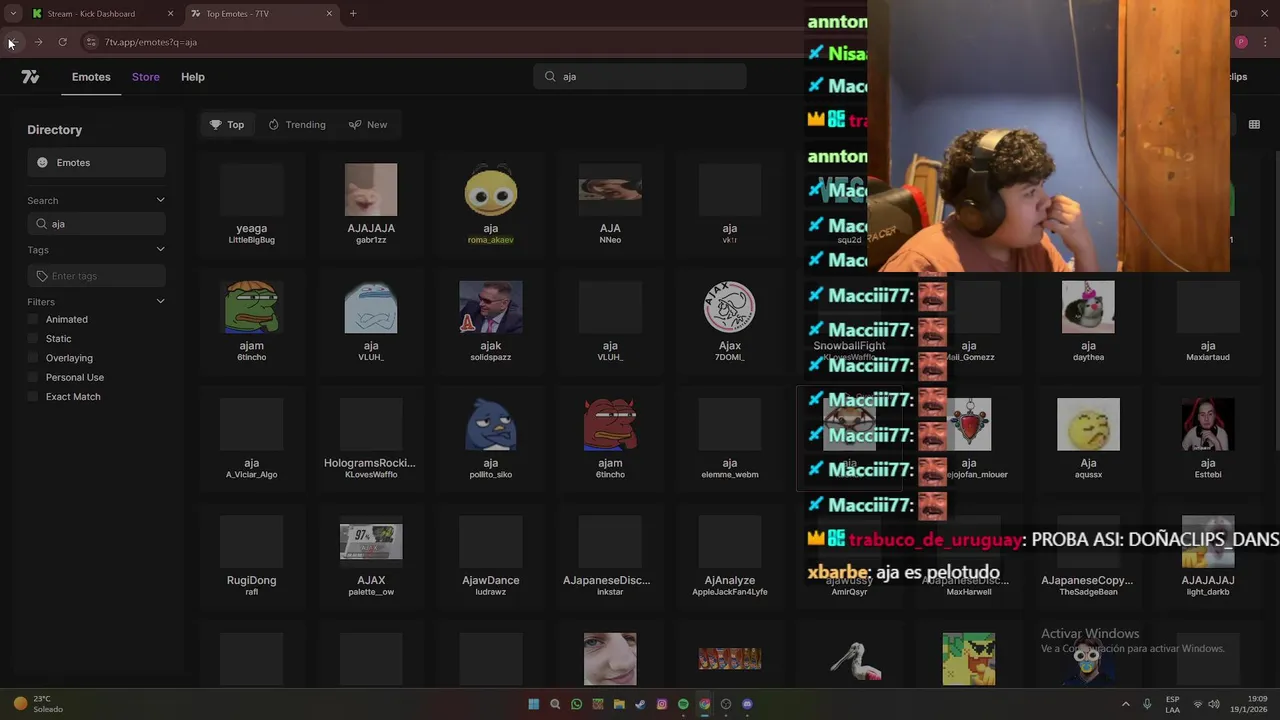Click the Enter tags input field
This screenshot has width=1280, height=720.
pyautogui.click(x=96, y=276)
